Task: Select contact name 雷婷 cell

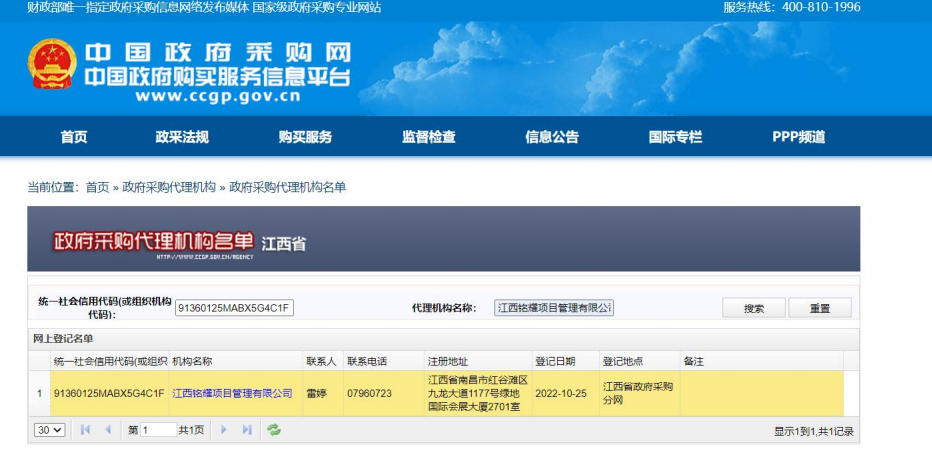Action: coord(323,393)
